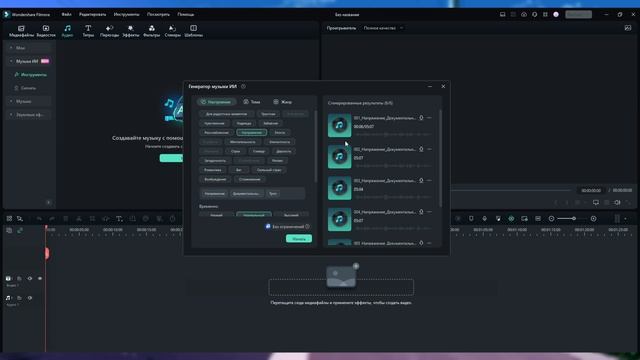Download the 002_Напряжение generated track
The height and width of the screenshot is (360, 640).
pos(421,149)
